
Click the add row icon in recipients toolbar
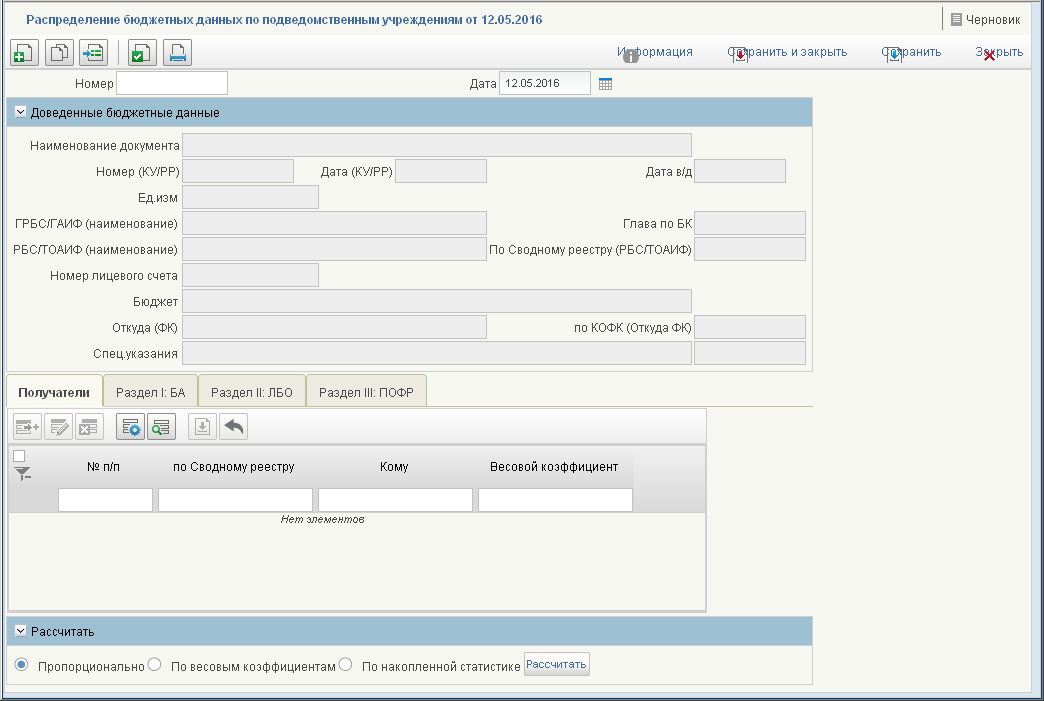27,427
